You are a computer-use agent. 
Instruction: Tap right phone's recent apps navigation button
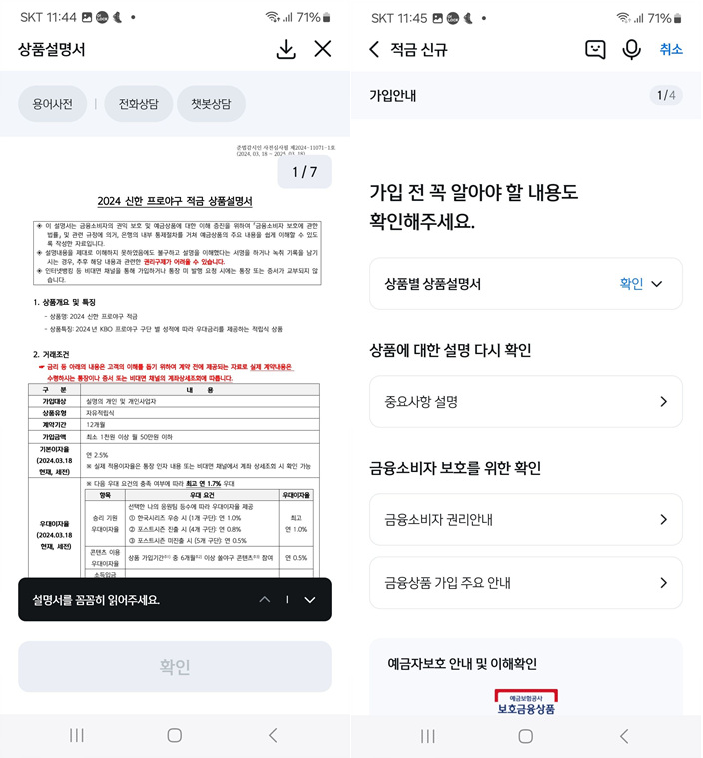(x=428, y=736)
